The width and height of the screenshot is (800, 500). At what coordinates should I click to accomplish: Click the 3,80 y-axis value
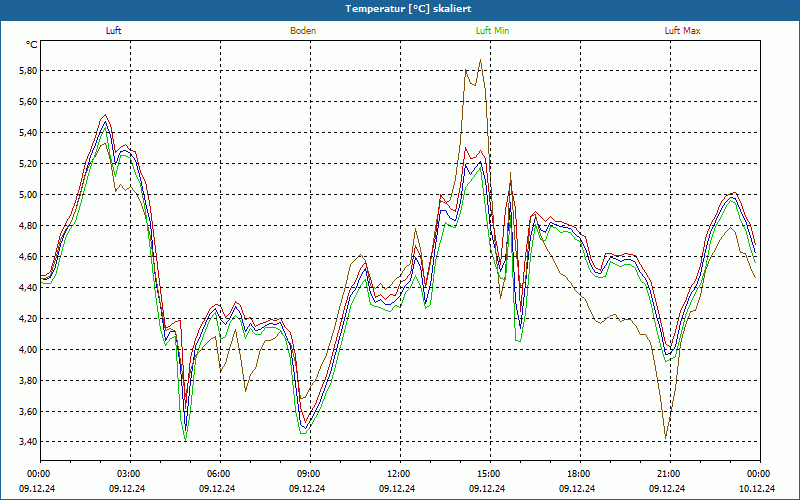click(x=28, y=381)
